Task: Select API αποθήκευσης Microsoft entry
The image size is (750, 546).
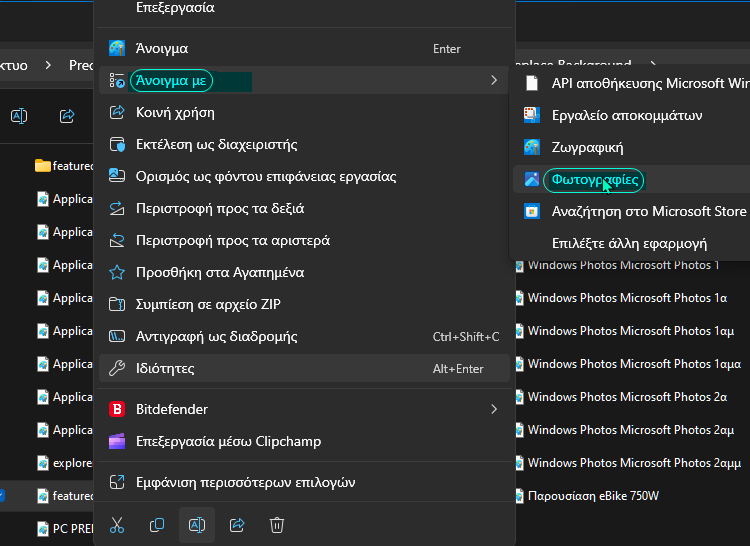Action: point(631,83)
